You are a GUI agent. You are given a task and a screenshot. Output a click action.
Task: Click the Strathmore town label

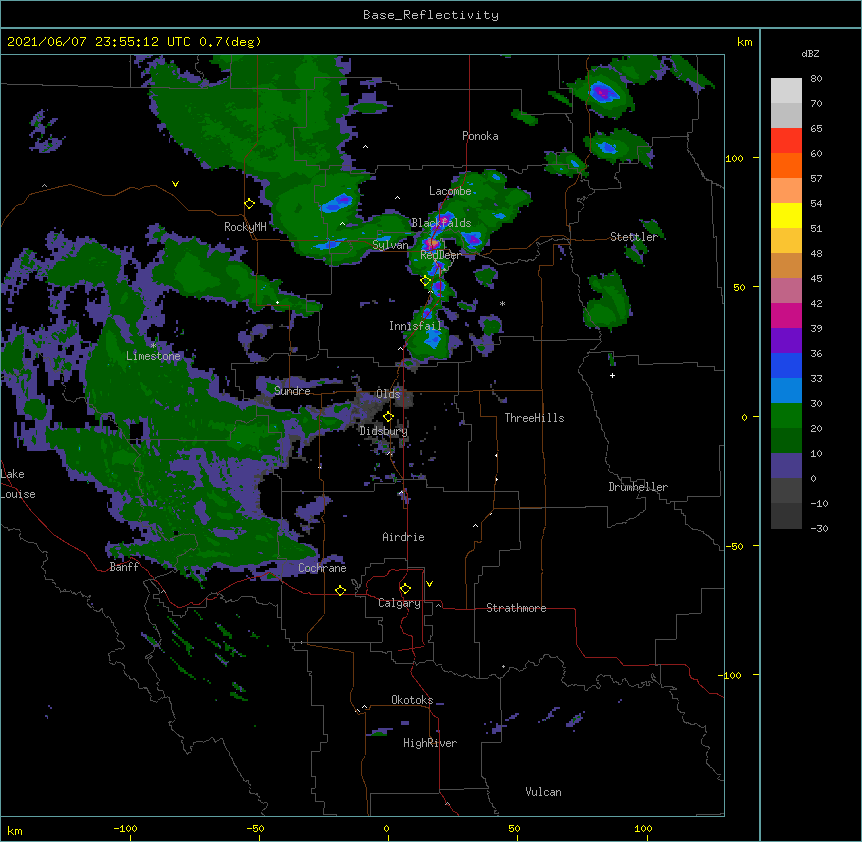pyautogui.click(x=516, y=608)
